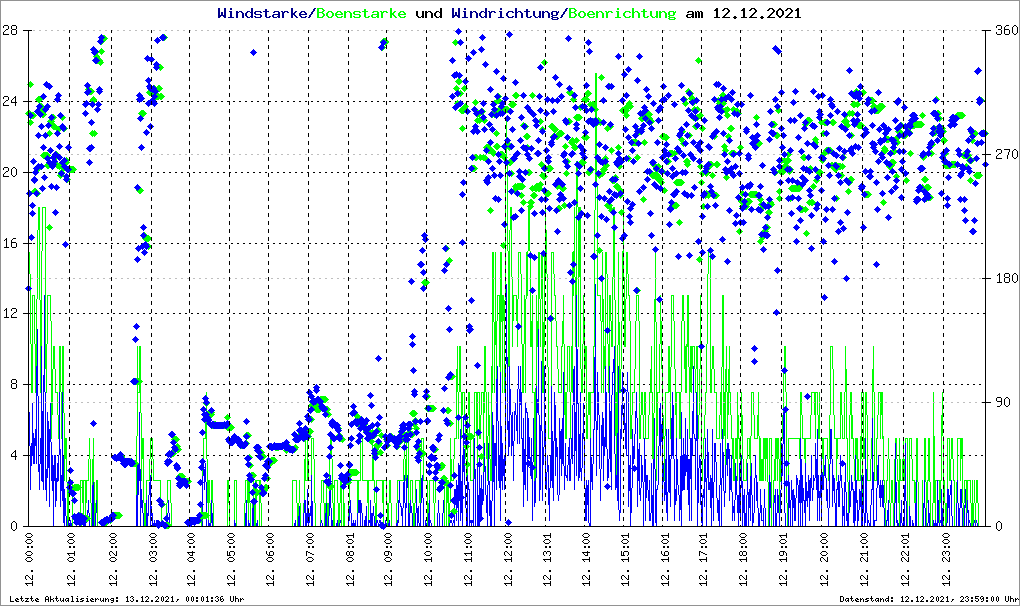Click the 180 label on the right axis
The image size is (1020, 606).
[x=1003, y=278]
